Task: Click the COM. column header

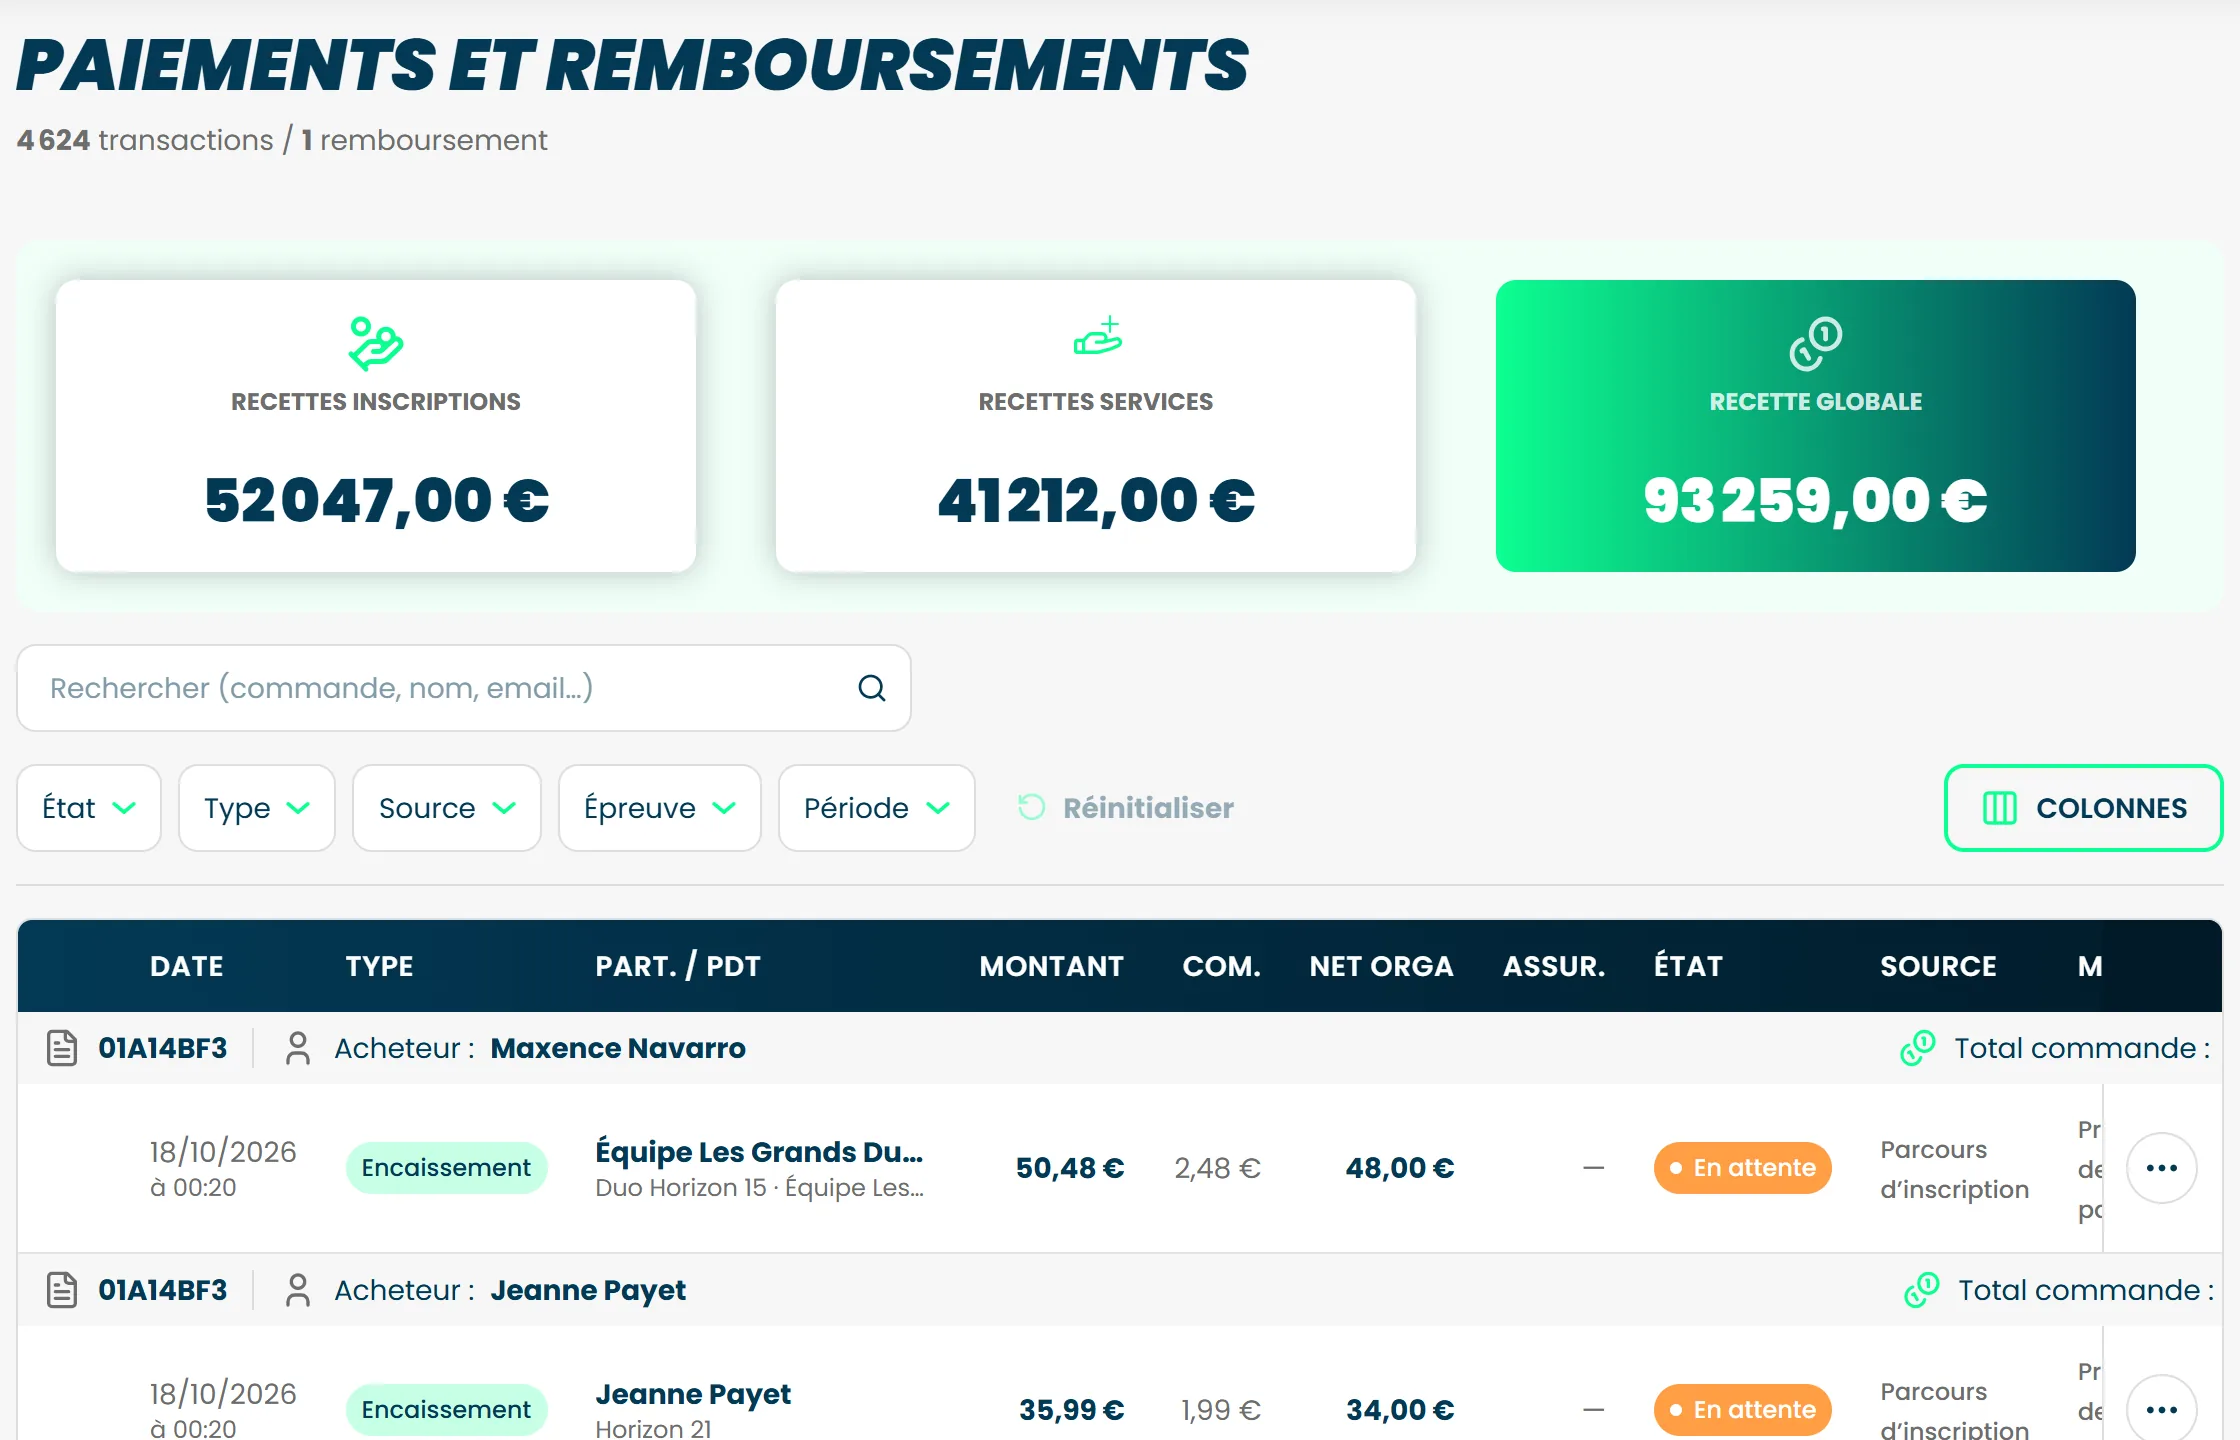Action: pyautogui.click(x=1222, y=966)
